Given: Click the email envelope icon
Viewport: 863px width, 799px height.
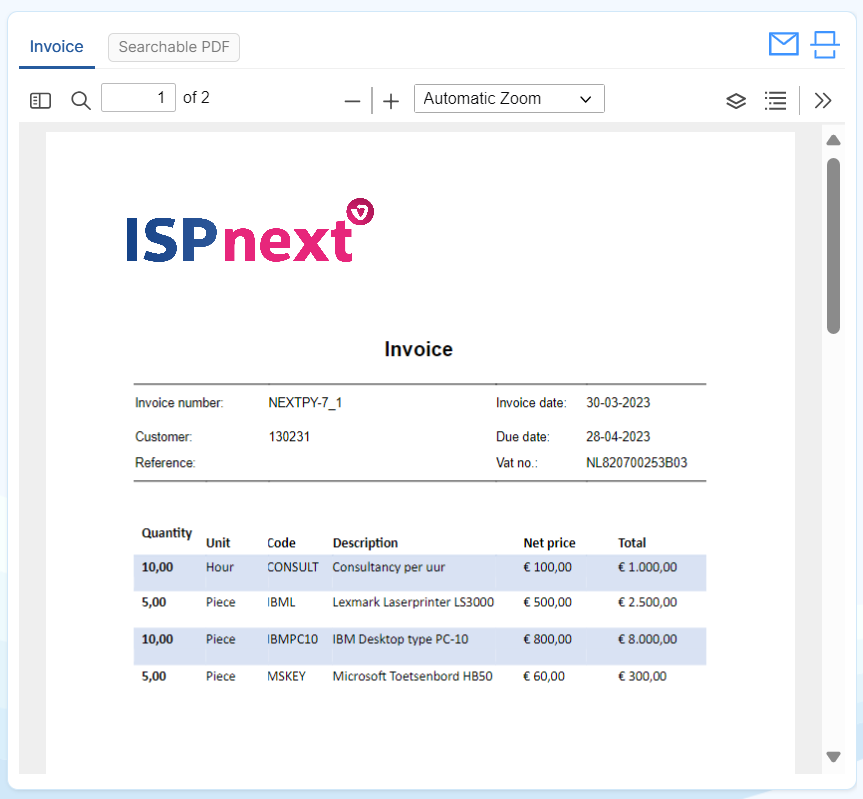Looking at the screenshot, I should pos(783,44).
